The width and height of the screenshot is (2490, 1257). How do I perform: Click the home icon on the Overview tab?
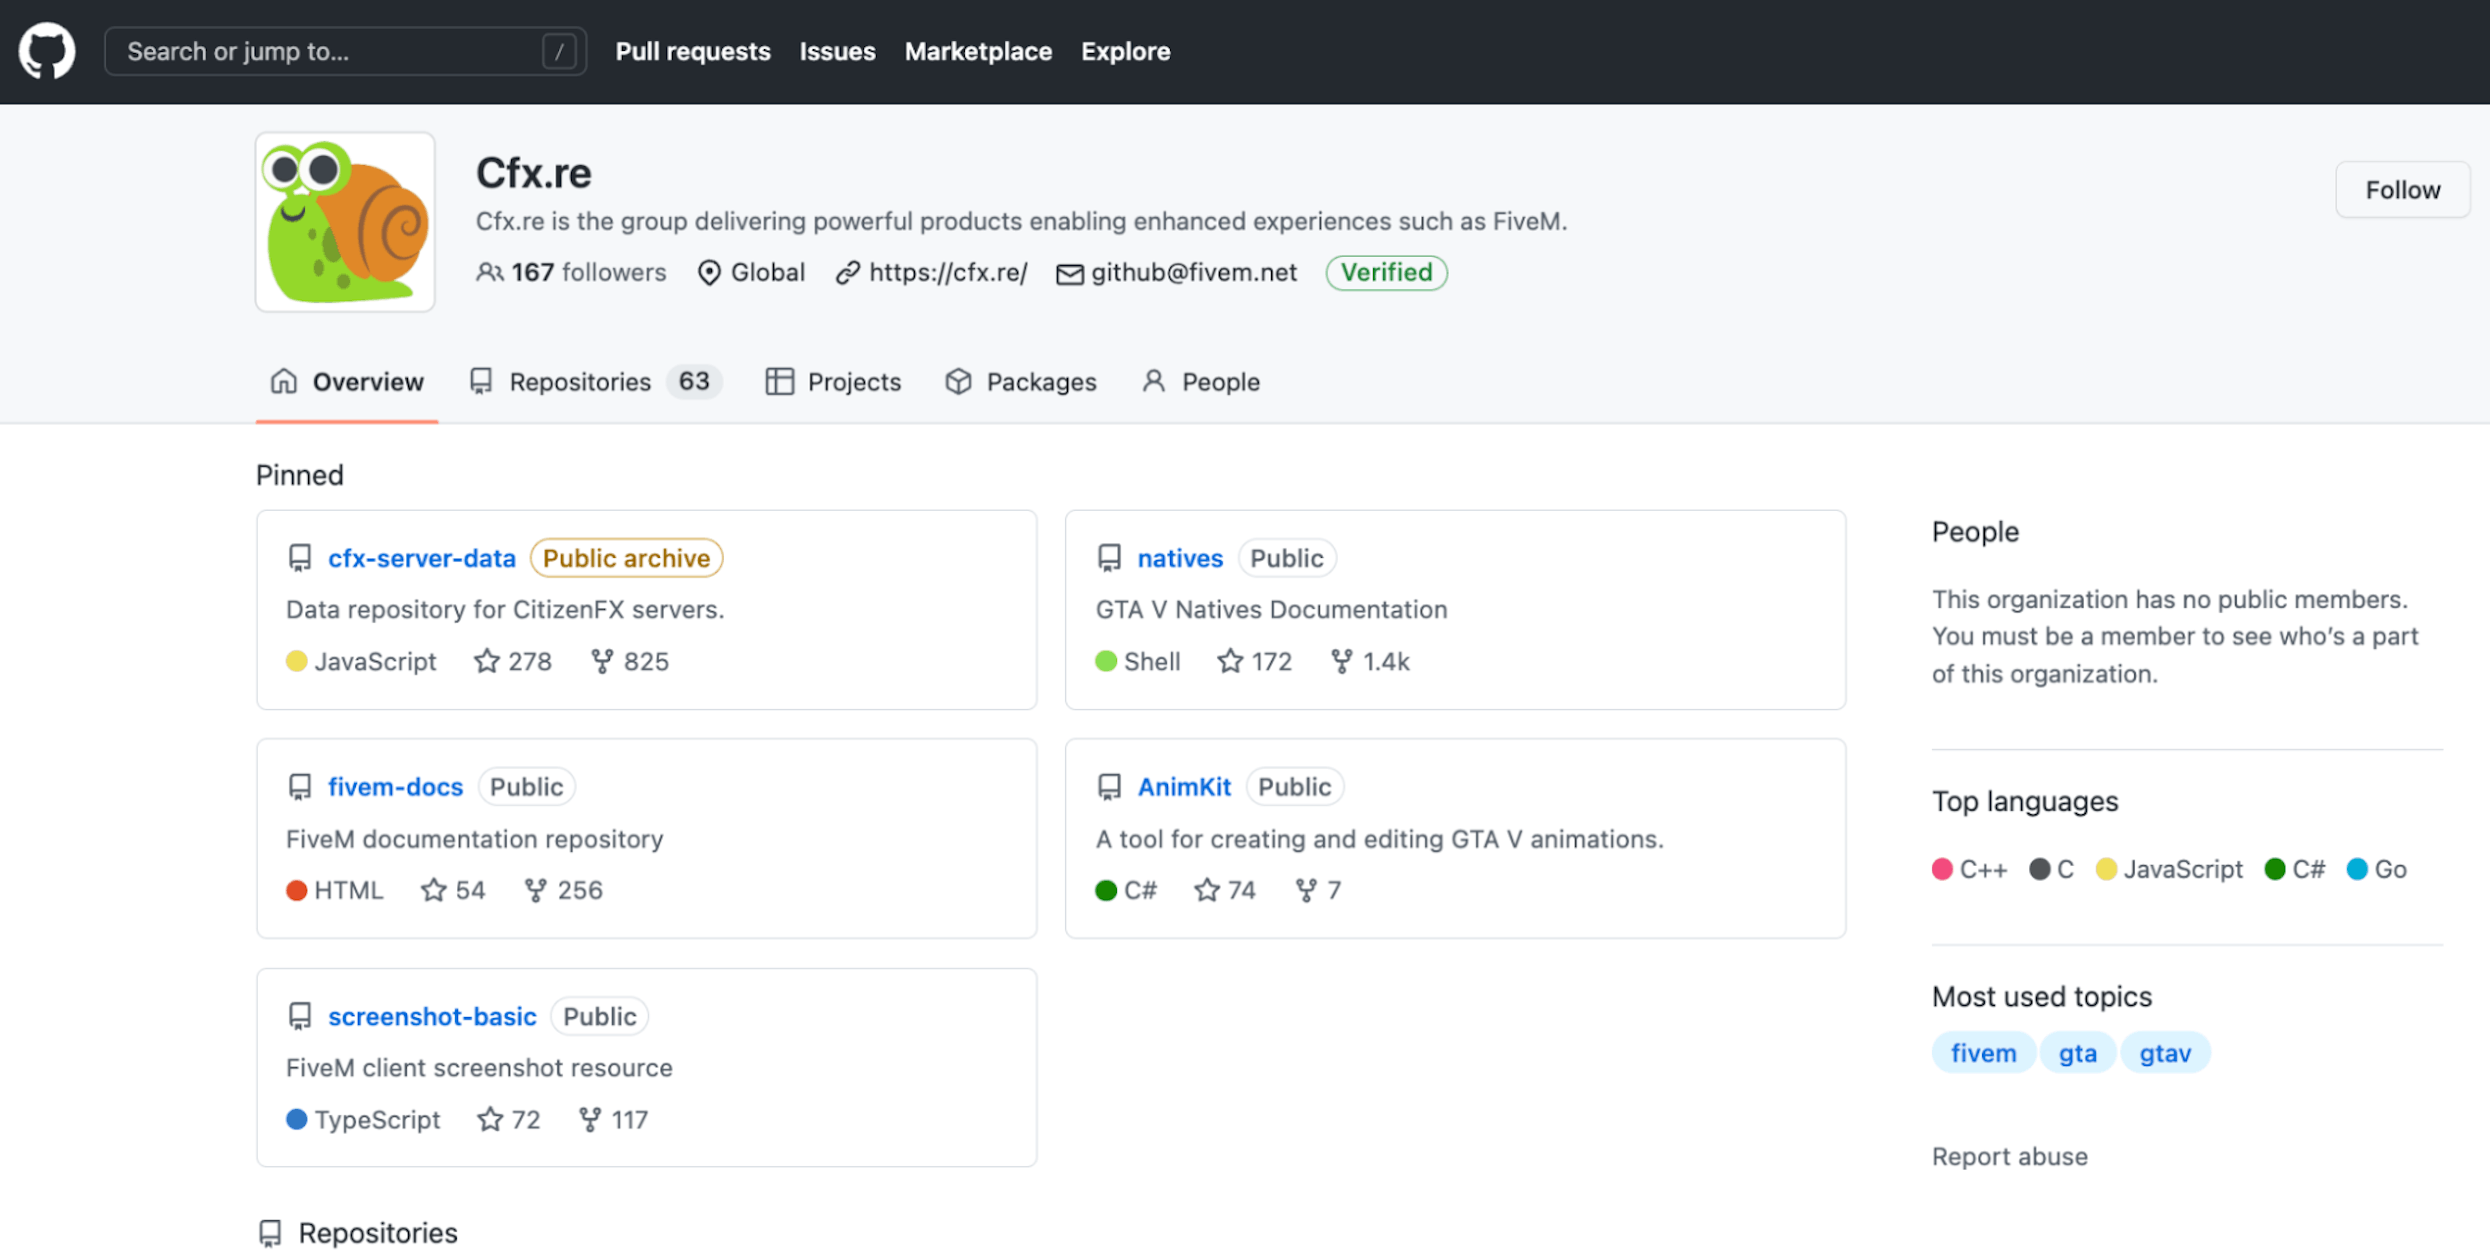[x=284, y=381]
